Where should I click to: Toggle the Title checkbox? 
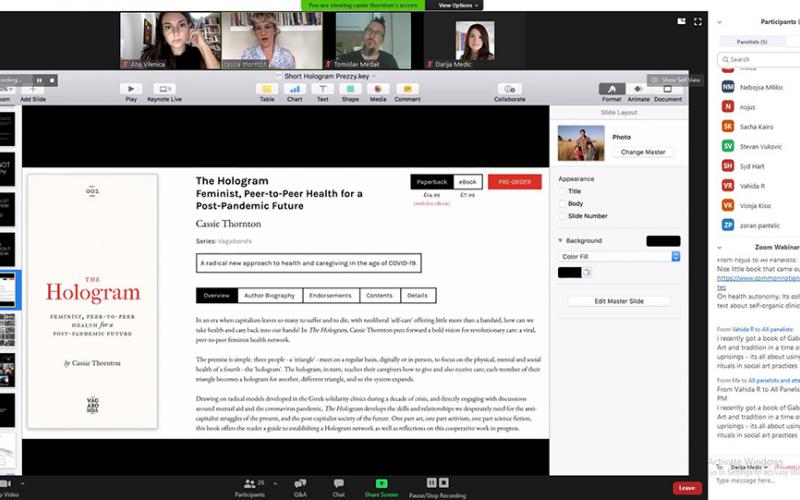pos(562,191)
